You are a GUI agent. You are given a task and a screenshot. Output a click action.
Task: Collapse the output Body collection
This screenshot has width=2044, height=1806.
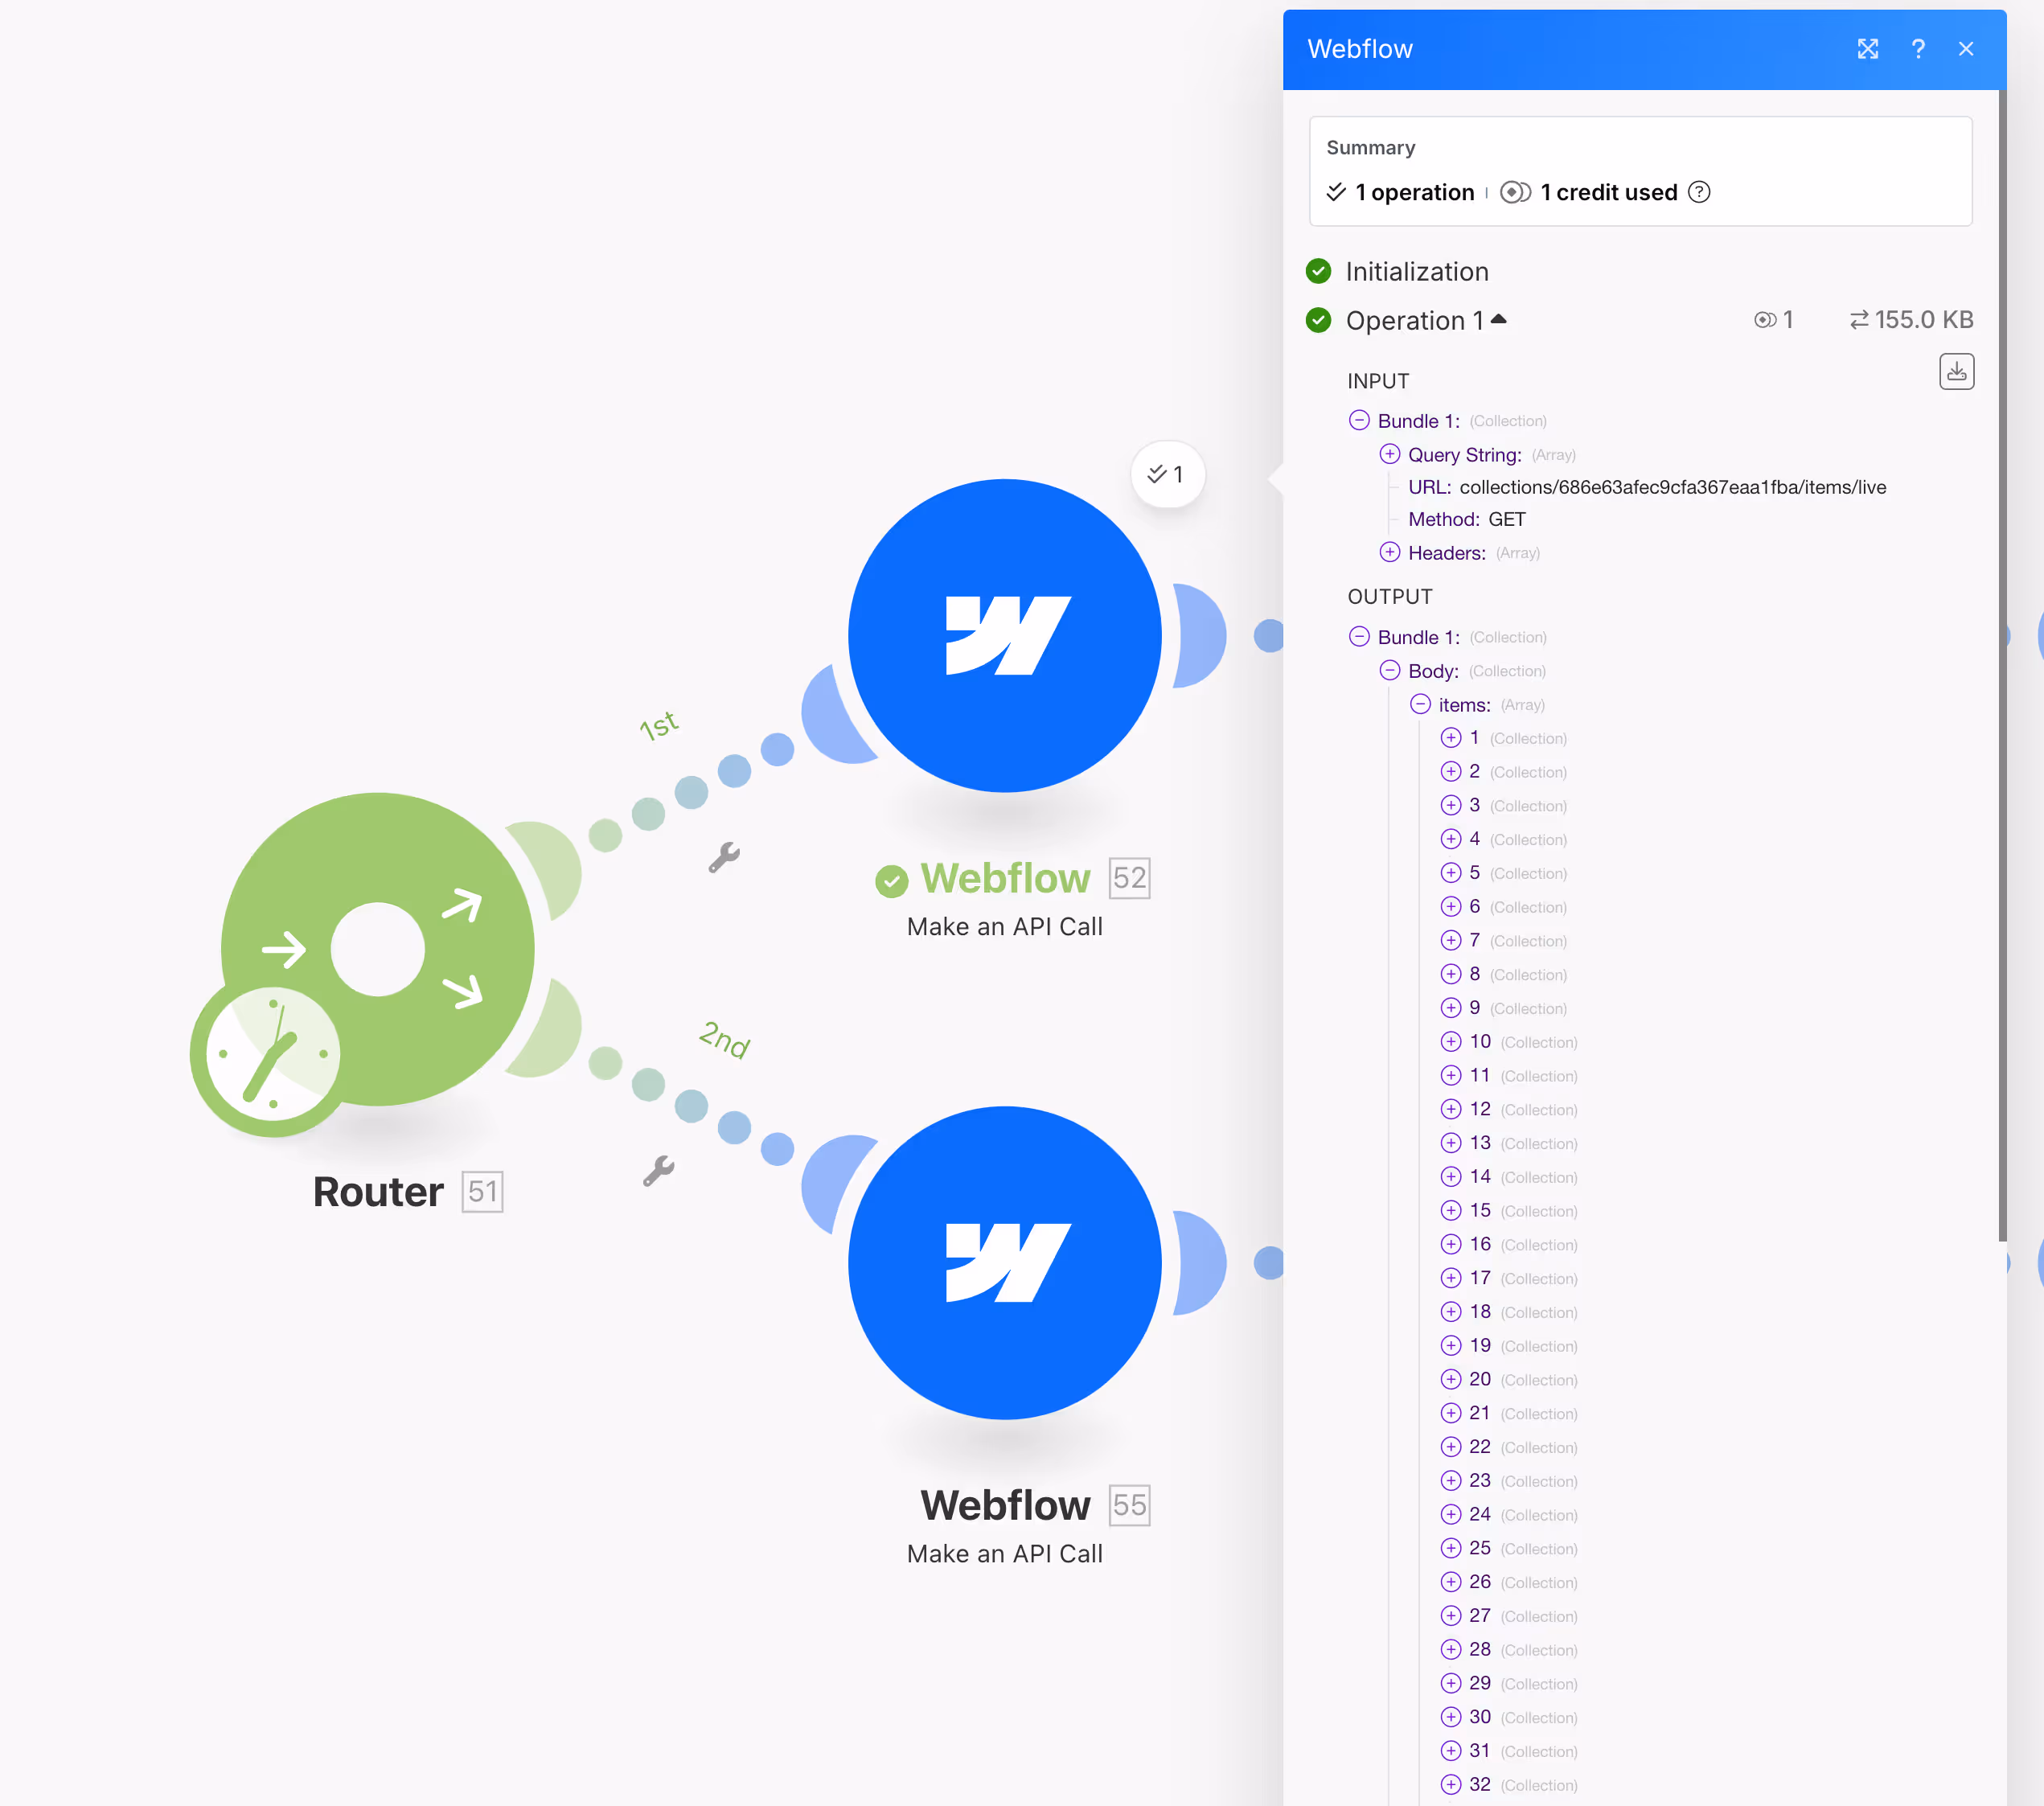click(1389, 670)
